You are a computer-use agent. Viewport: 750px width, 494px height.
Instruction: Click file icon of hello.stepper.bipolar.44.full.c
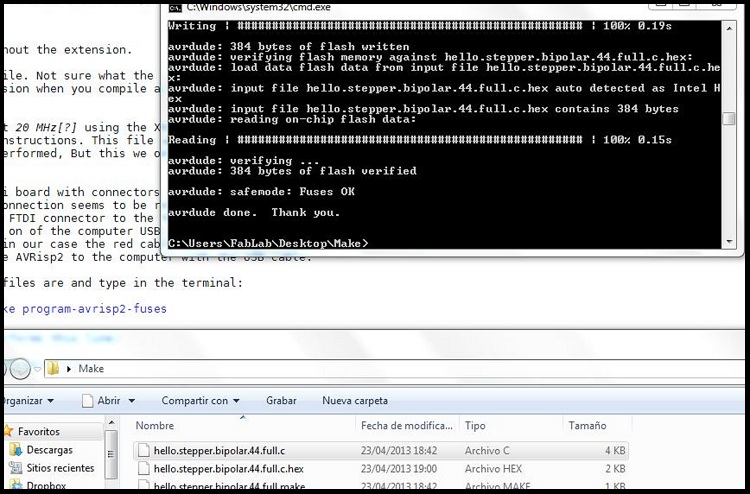tap(143, 450)
